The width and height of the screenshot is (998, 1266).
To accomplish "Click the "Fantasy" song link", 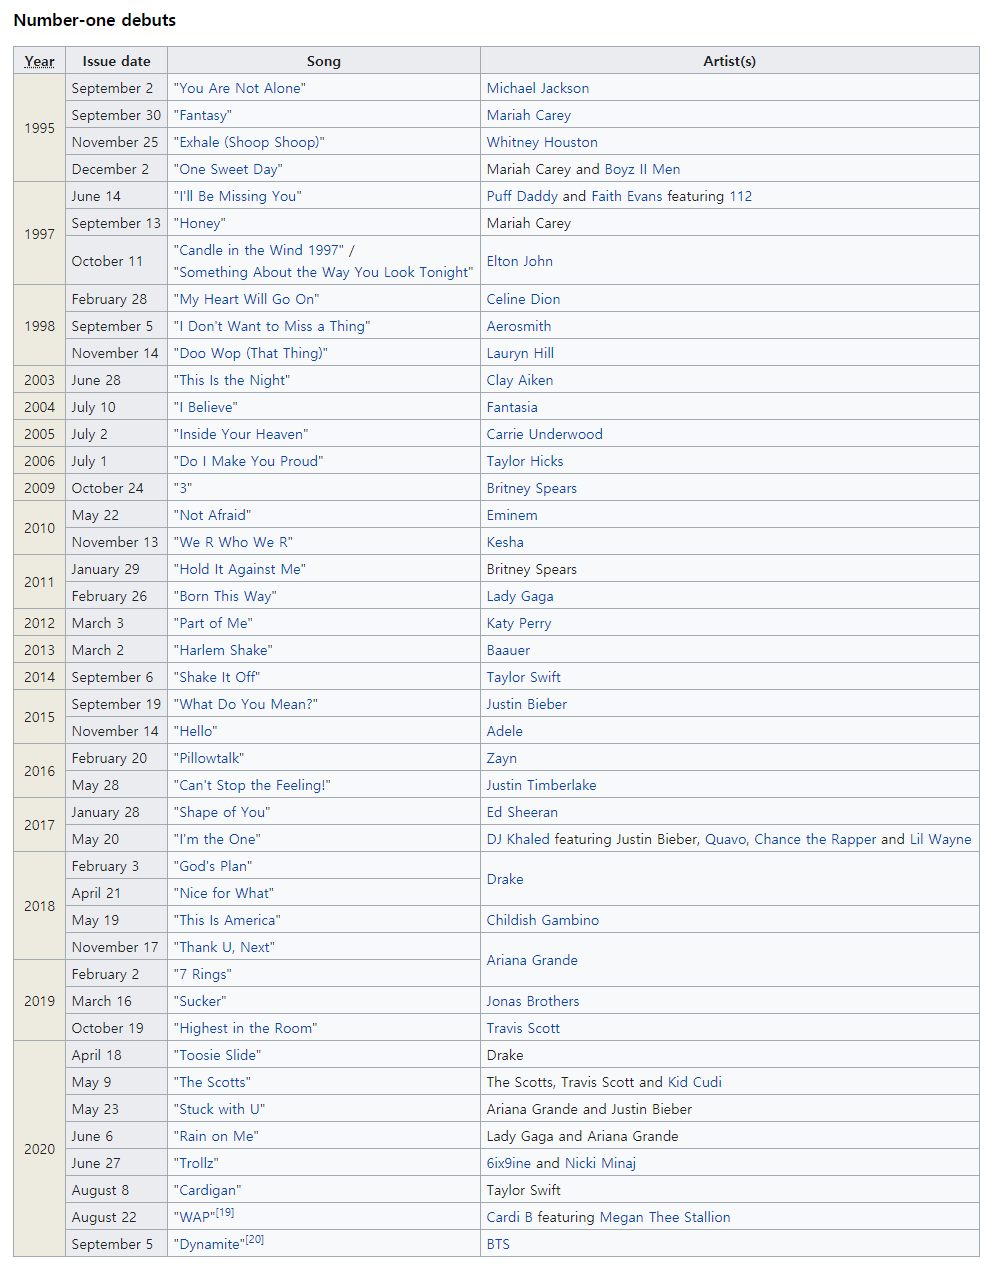I will pos(204,115).
